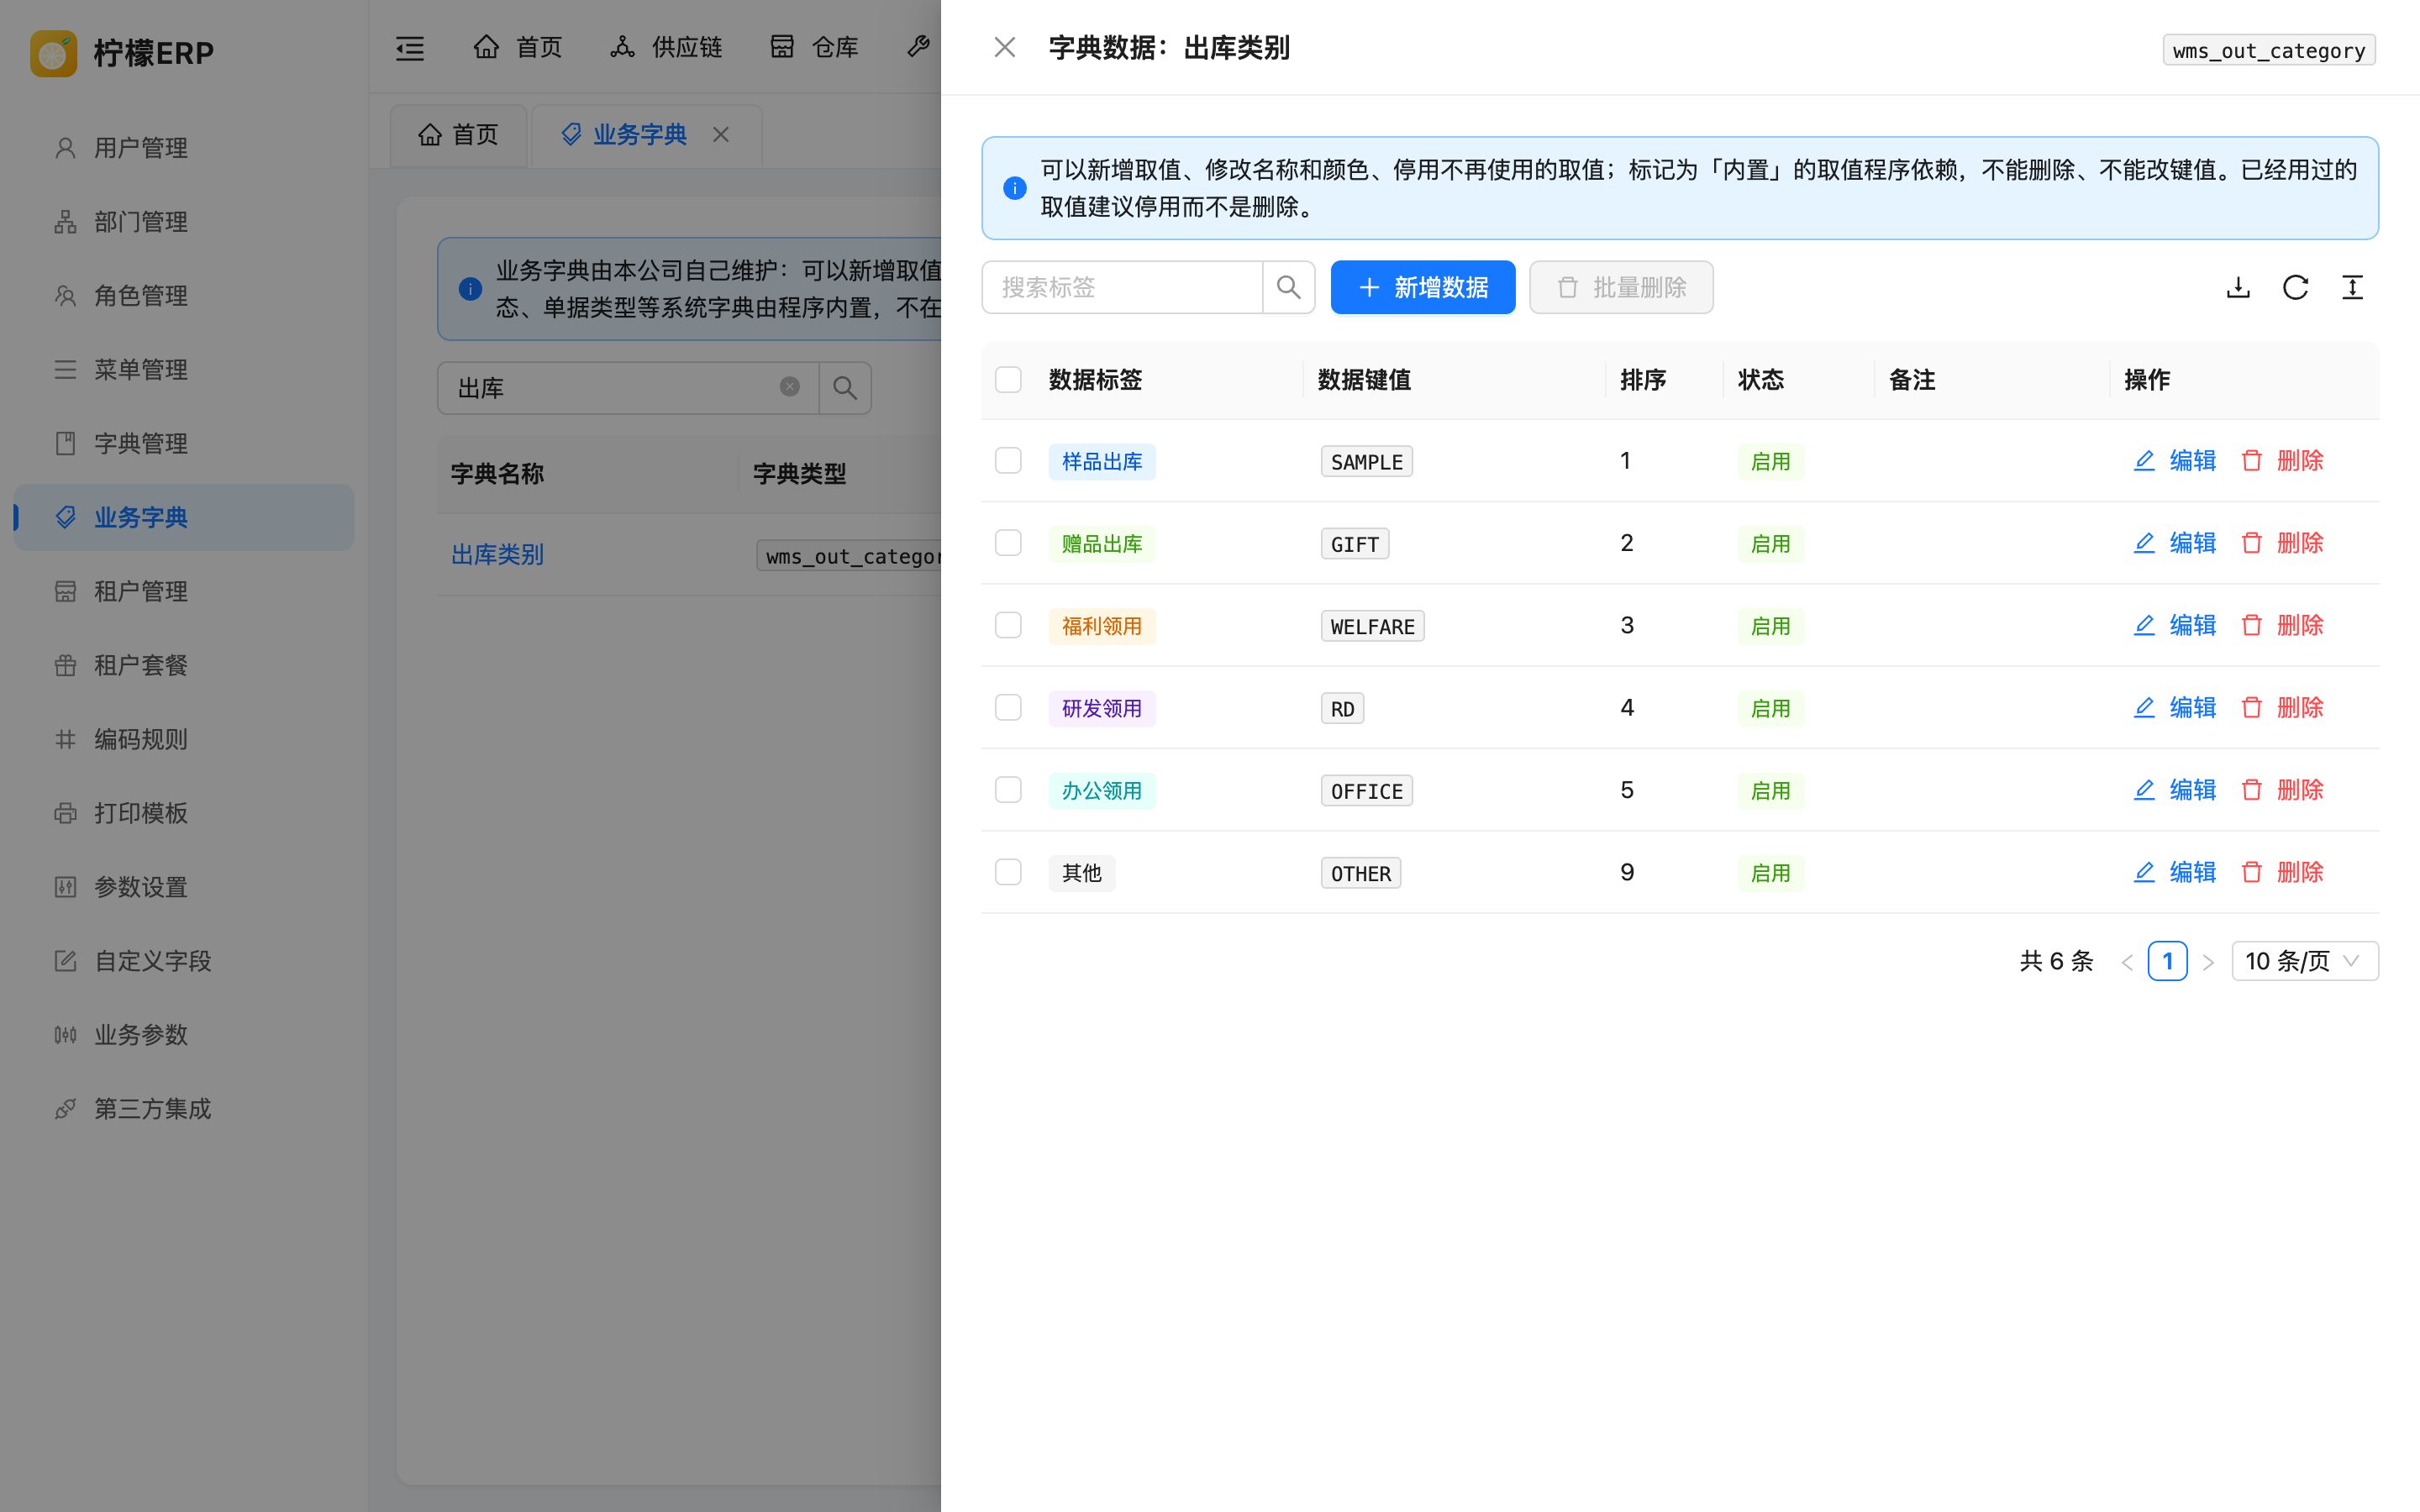Open the 10 条/页 page size dropdown
This screenshot has height=1512, width=2420.
coord(2304,961)
